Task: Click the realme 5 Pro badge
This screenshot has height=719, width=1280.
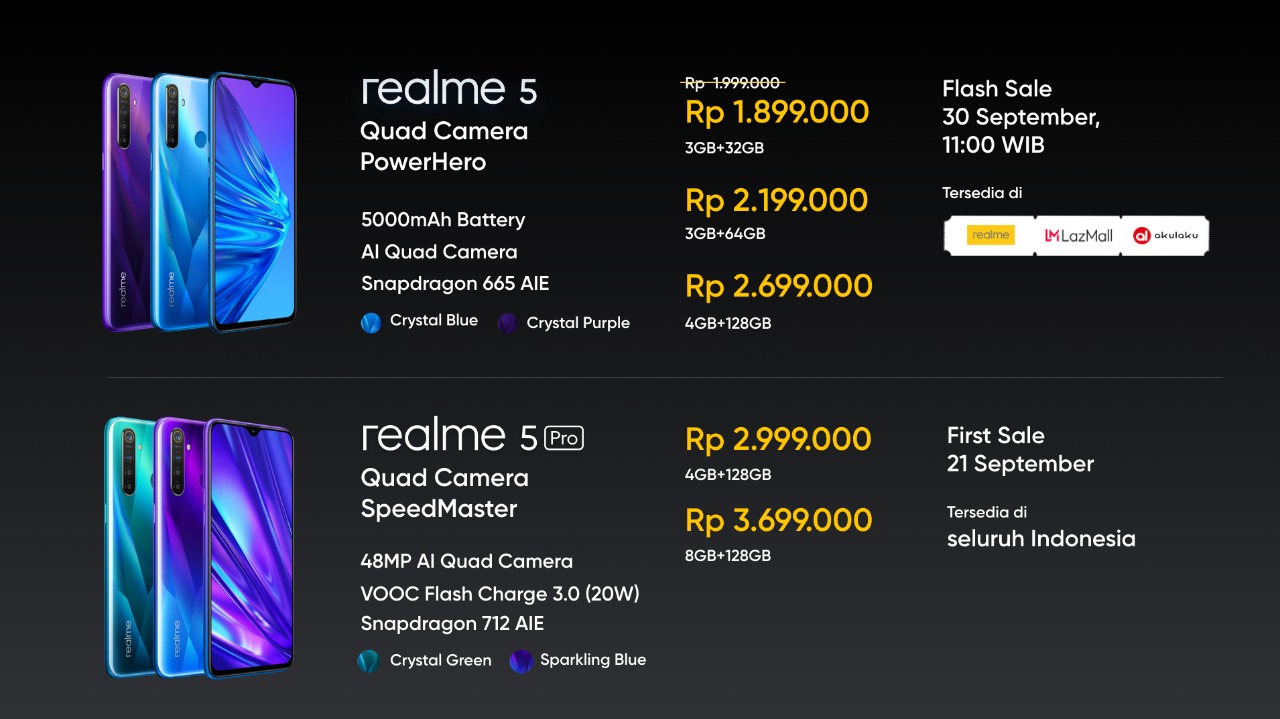Action: click(565, 437)
